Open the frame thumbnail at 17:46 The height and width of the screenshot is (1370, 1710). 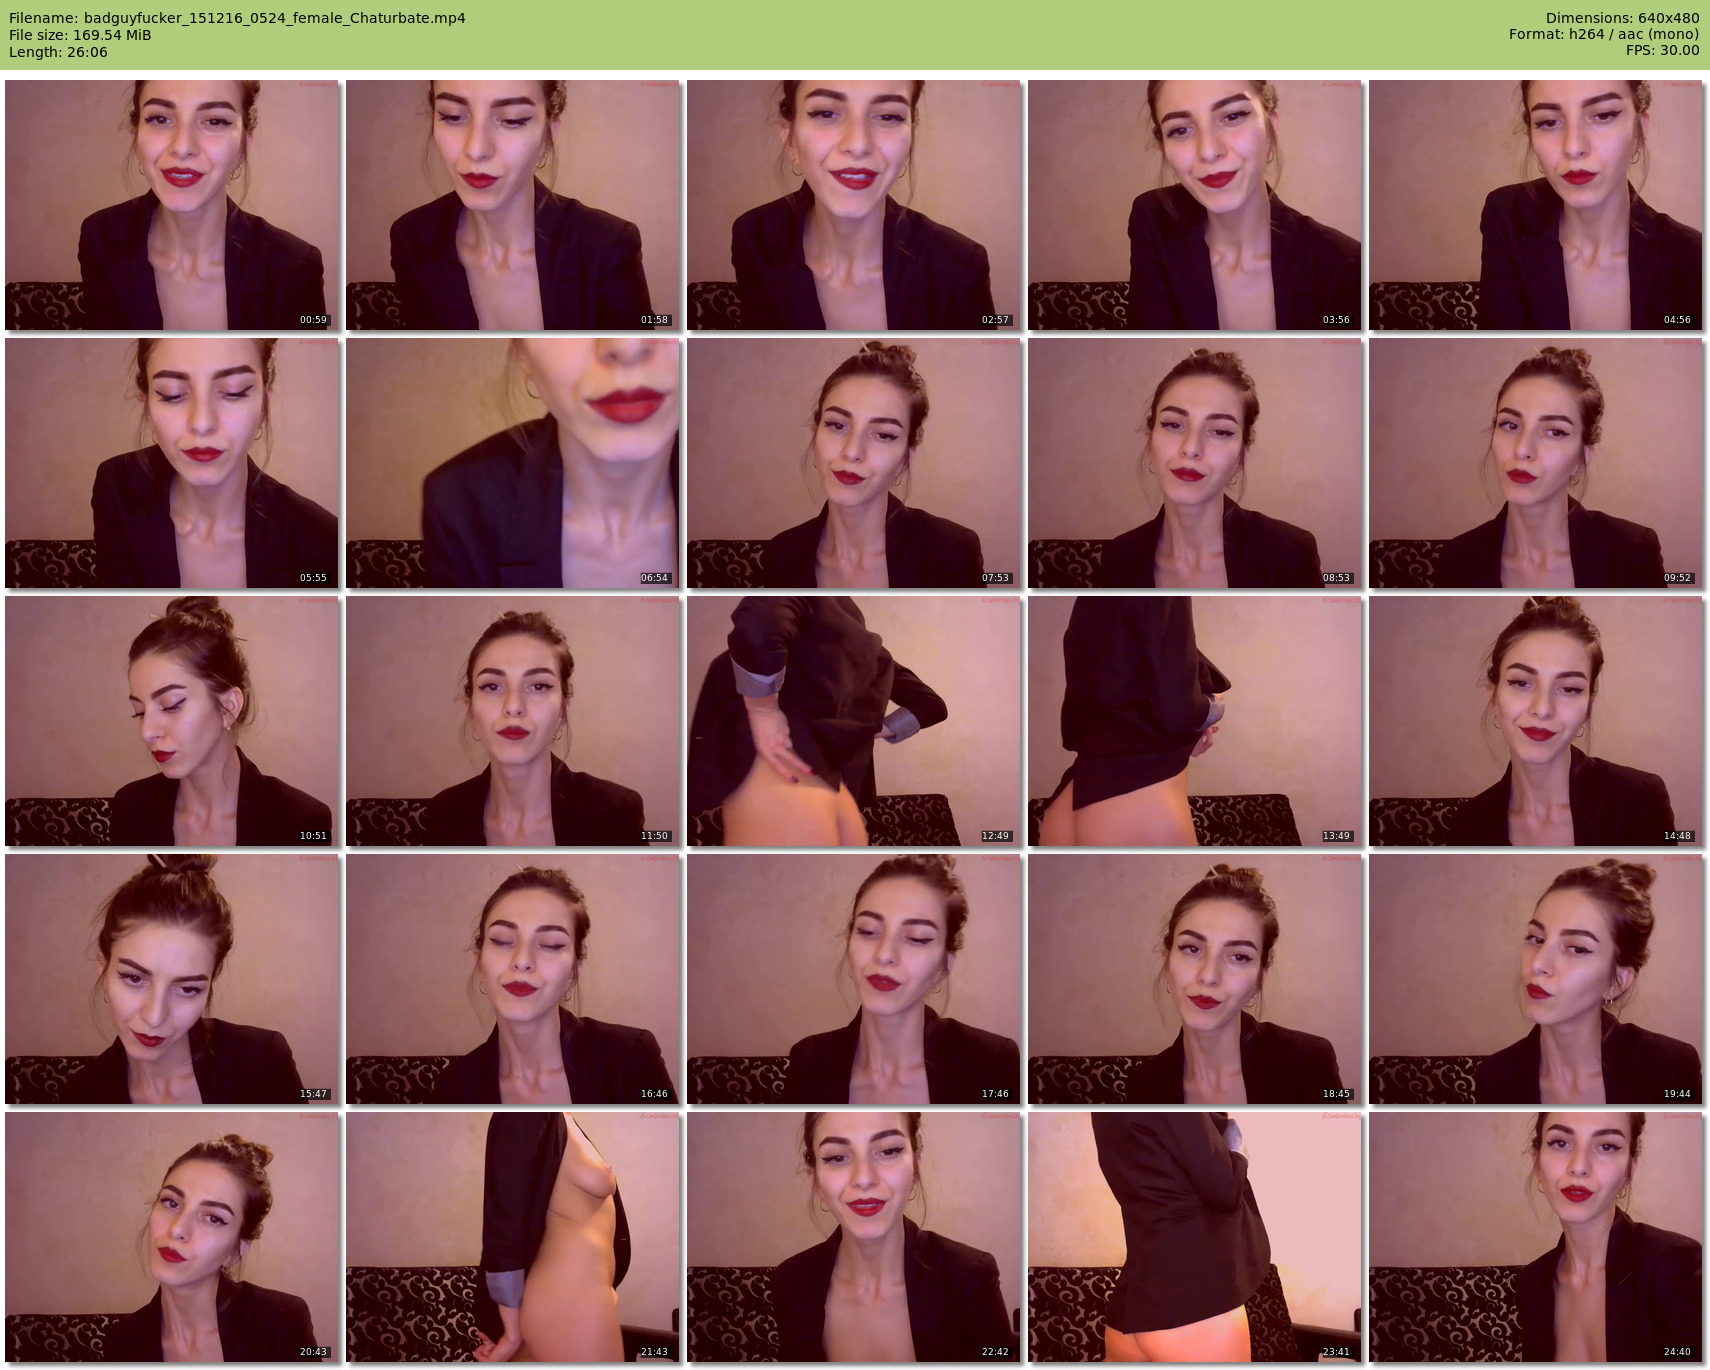click(854, 979)
